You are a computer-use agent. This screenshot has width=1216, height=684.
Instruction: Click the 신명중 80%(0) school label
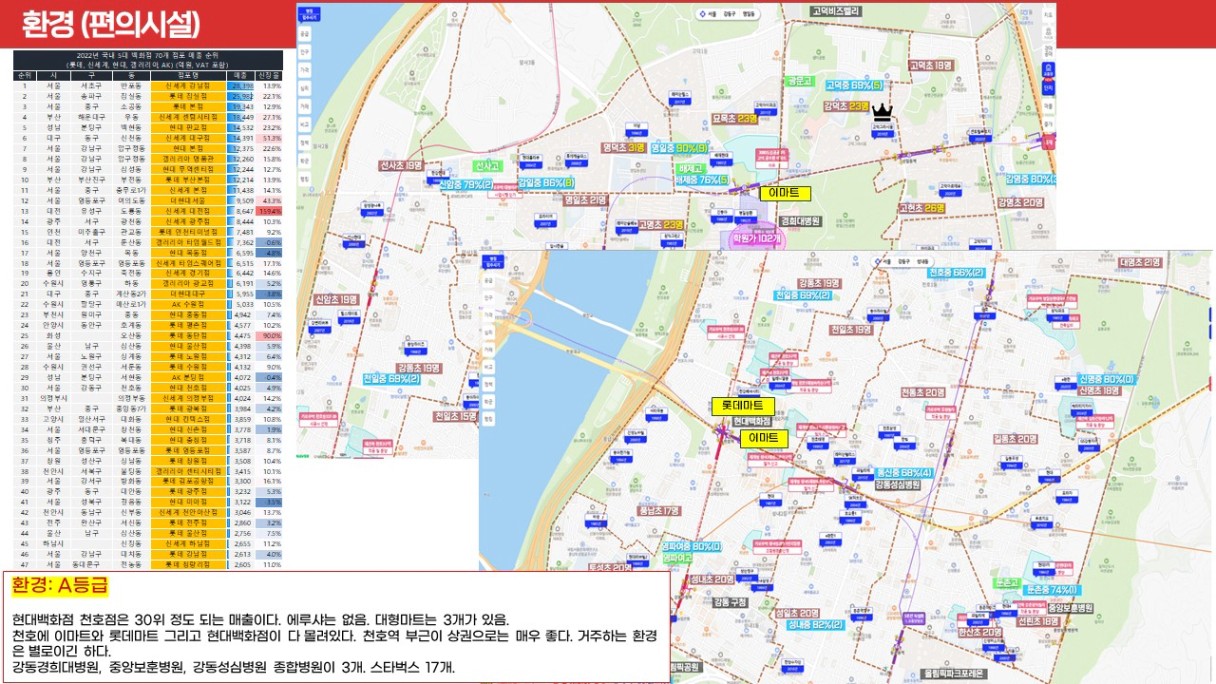(x=1108, y=380)
